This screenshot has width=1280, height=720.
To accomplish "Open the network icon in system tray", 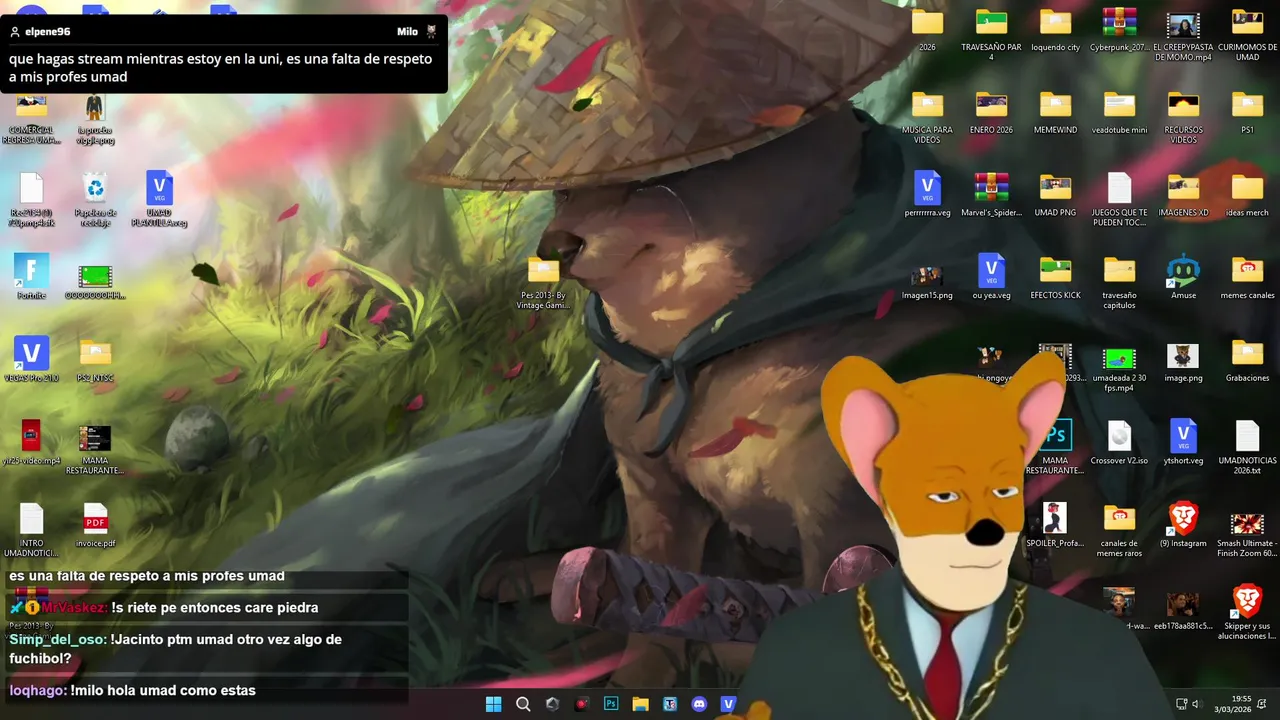I will [x=1181, y=704].
